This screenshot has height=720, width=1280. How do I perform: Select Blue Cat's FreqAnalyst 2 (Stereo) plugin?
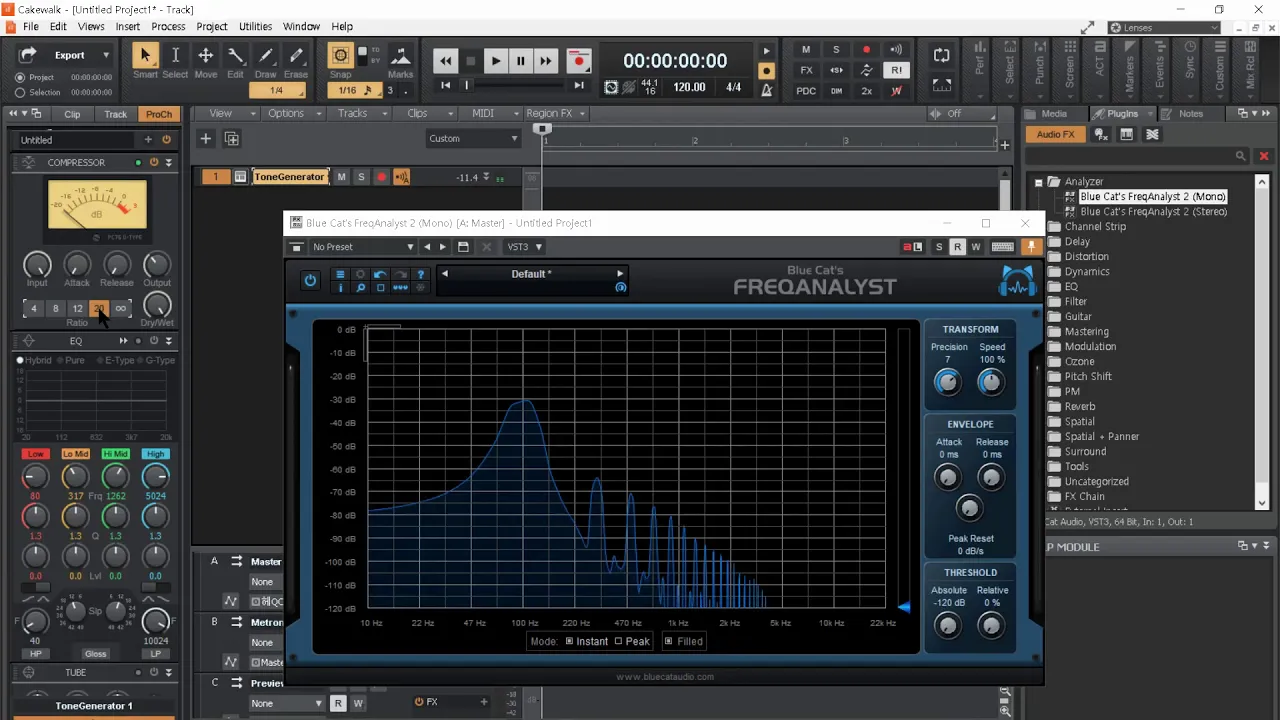pyautogui.click(x=1153, y=212)
